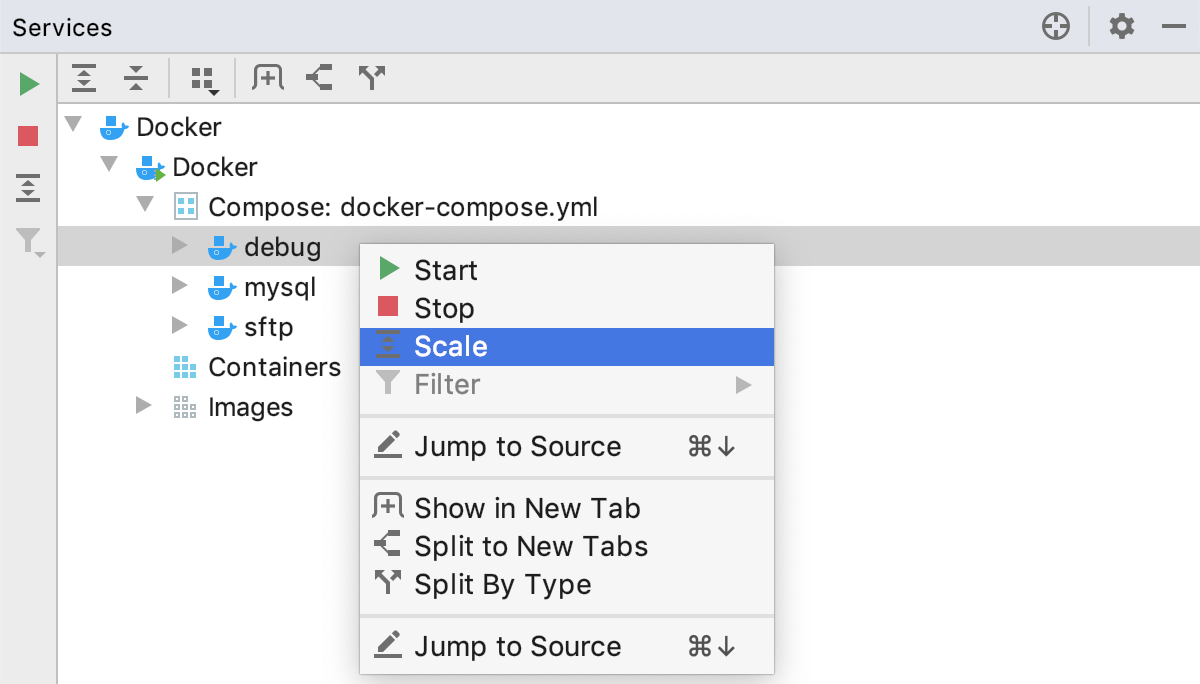Open the Filter submenu in the context menu
The width and height of the screenshot is (1200, 684).
tap(449, 384)
